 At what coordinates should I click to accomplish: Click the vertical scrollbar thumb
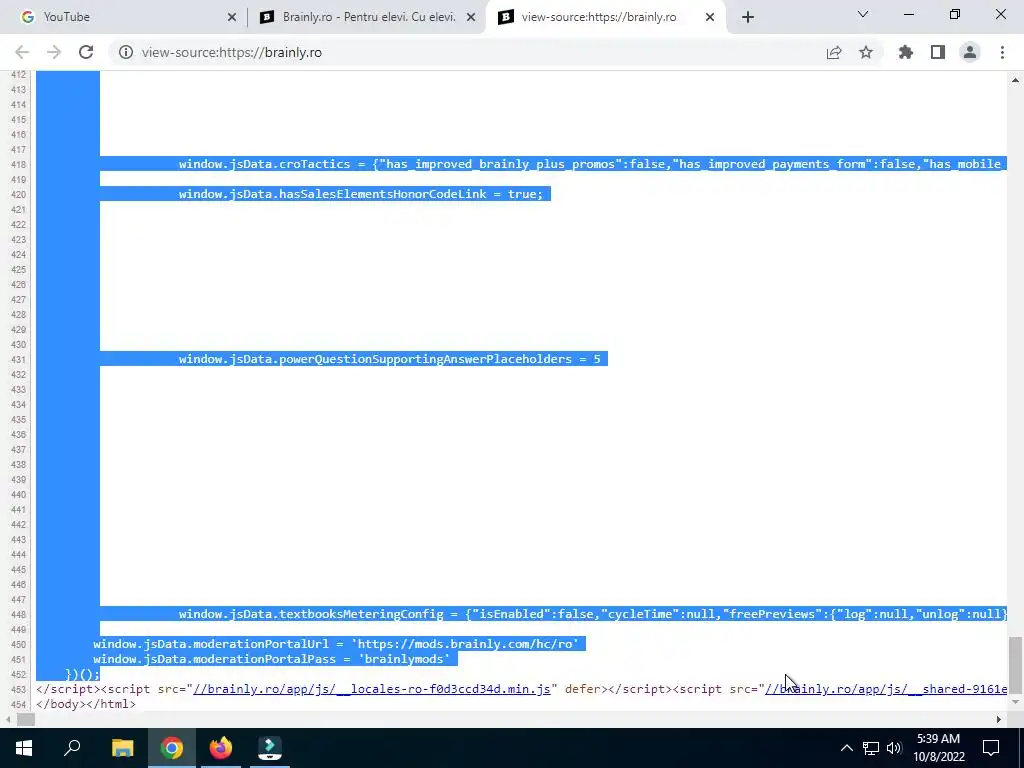click(1015, 665)
